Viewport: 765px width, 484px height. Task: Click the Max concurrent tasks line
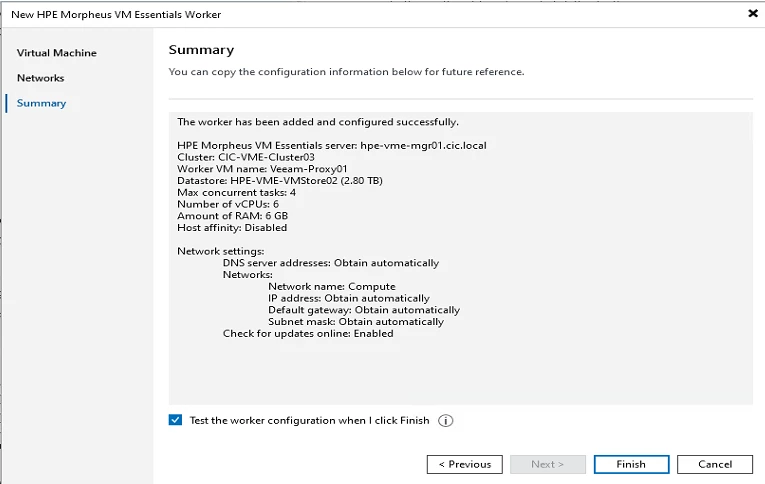point(236,192)
